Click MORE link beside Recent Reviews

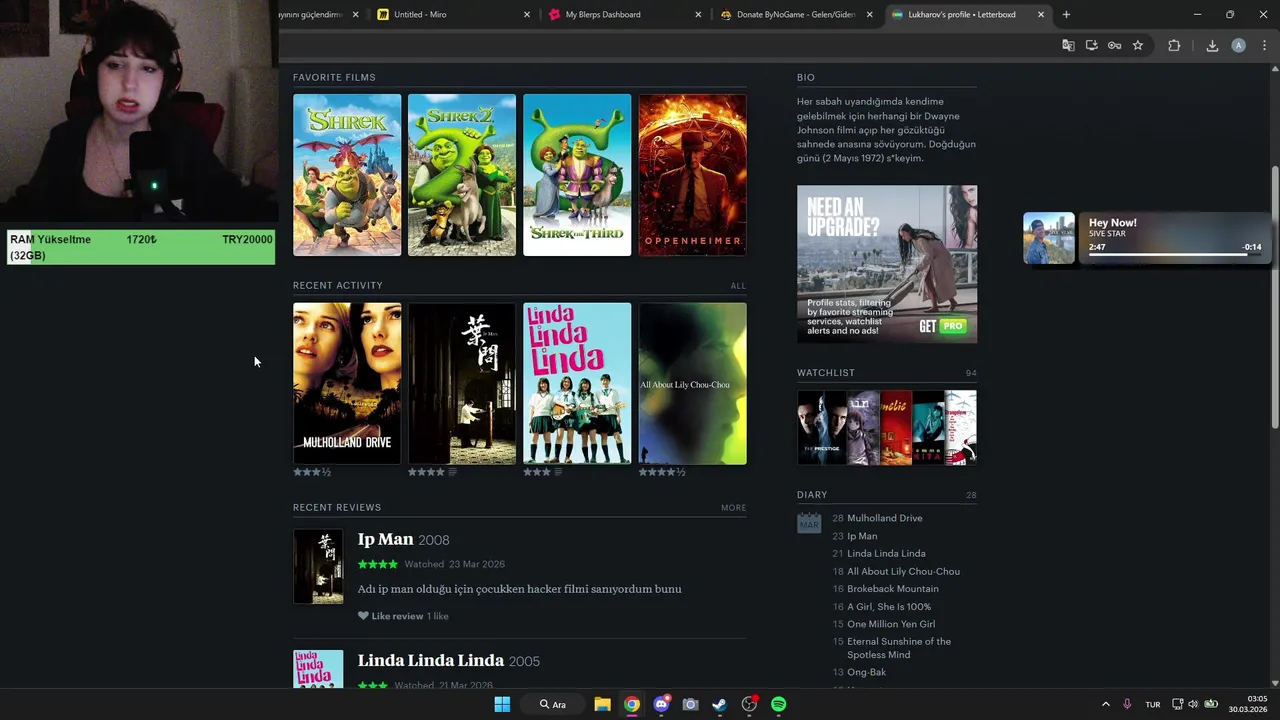point(733,508)
